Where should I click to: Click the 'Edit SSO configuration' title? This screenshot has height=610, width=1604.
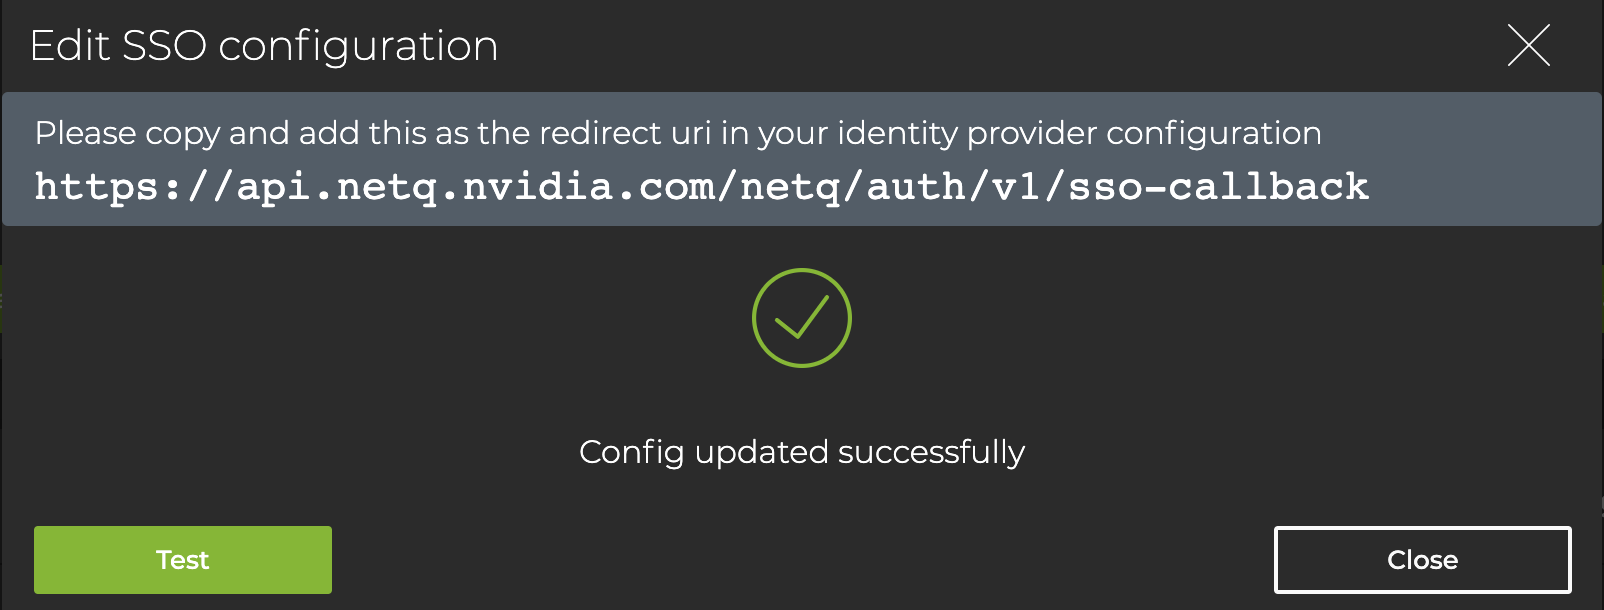tap(264, 46)
